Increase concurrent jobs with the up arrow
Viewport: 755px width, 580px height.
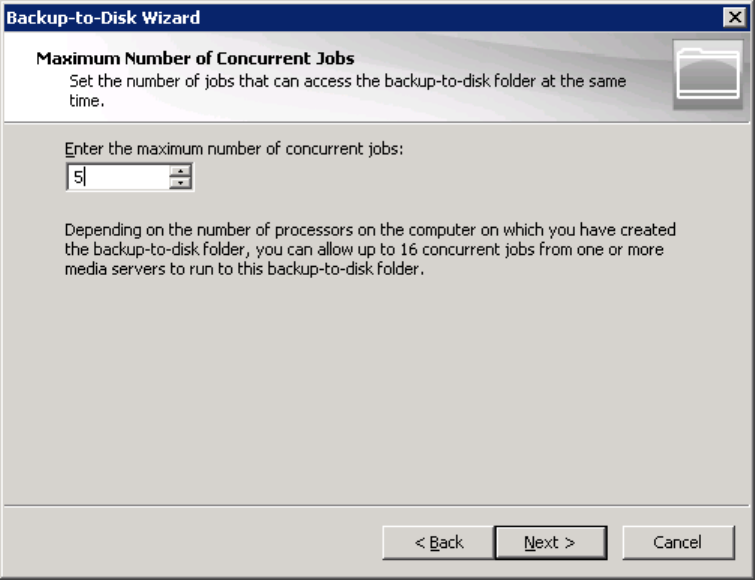coord(180,172)
